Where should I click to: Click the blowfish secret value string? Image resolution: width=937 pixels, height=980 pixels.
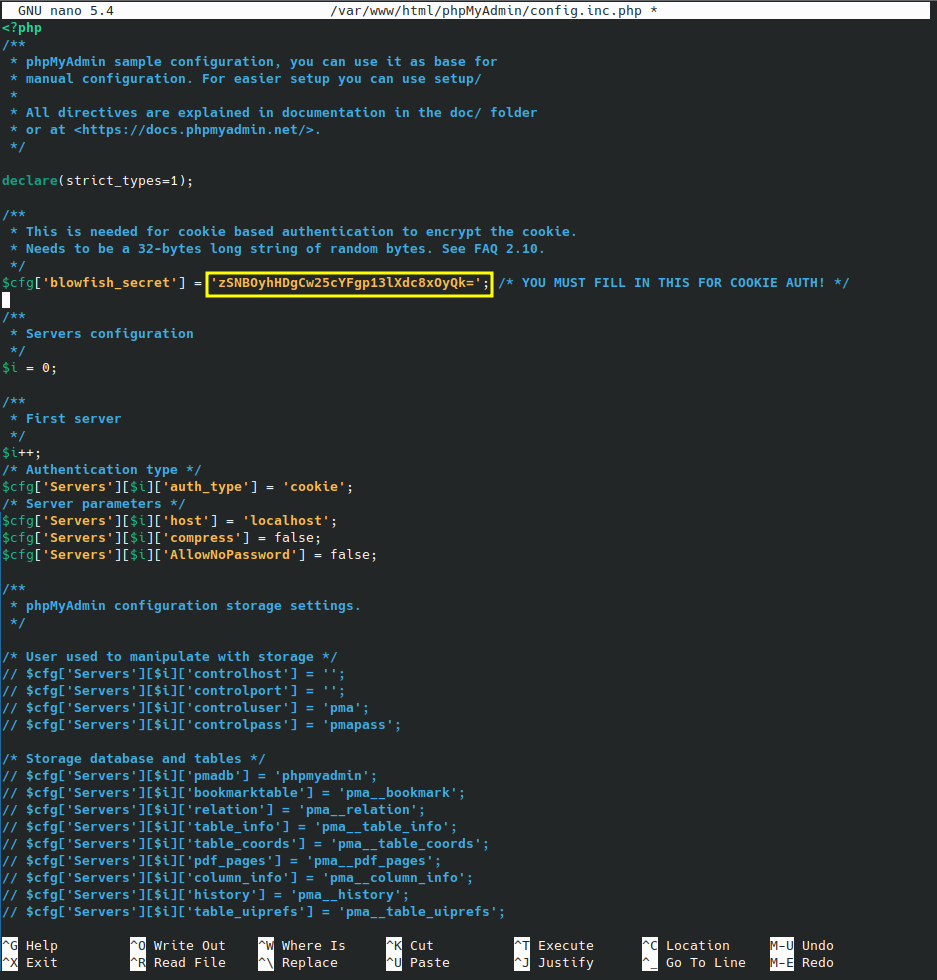pyautogui.click(x=346, y=282)
